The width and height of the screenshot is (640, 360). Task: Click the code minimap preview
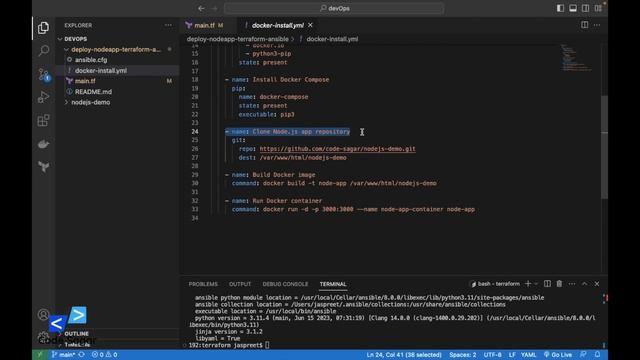pyautogui.click(x=576, y=57)
